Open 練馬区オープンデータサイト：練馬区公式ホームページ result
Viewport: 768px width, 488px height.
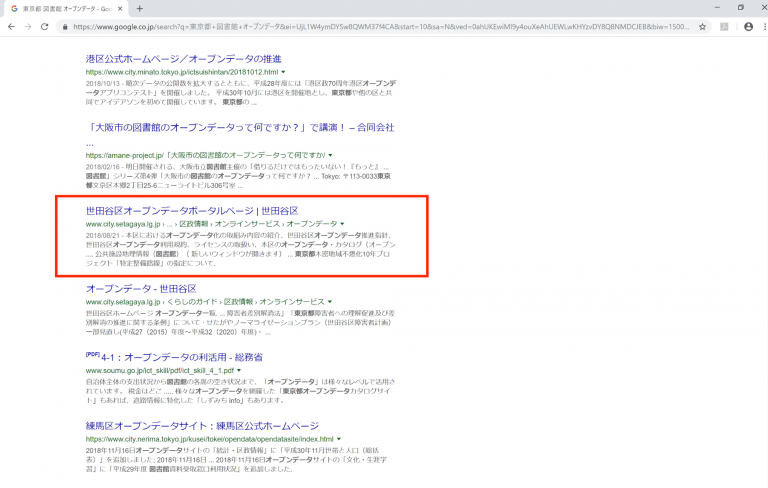tap(202, 426)
